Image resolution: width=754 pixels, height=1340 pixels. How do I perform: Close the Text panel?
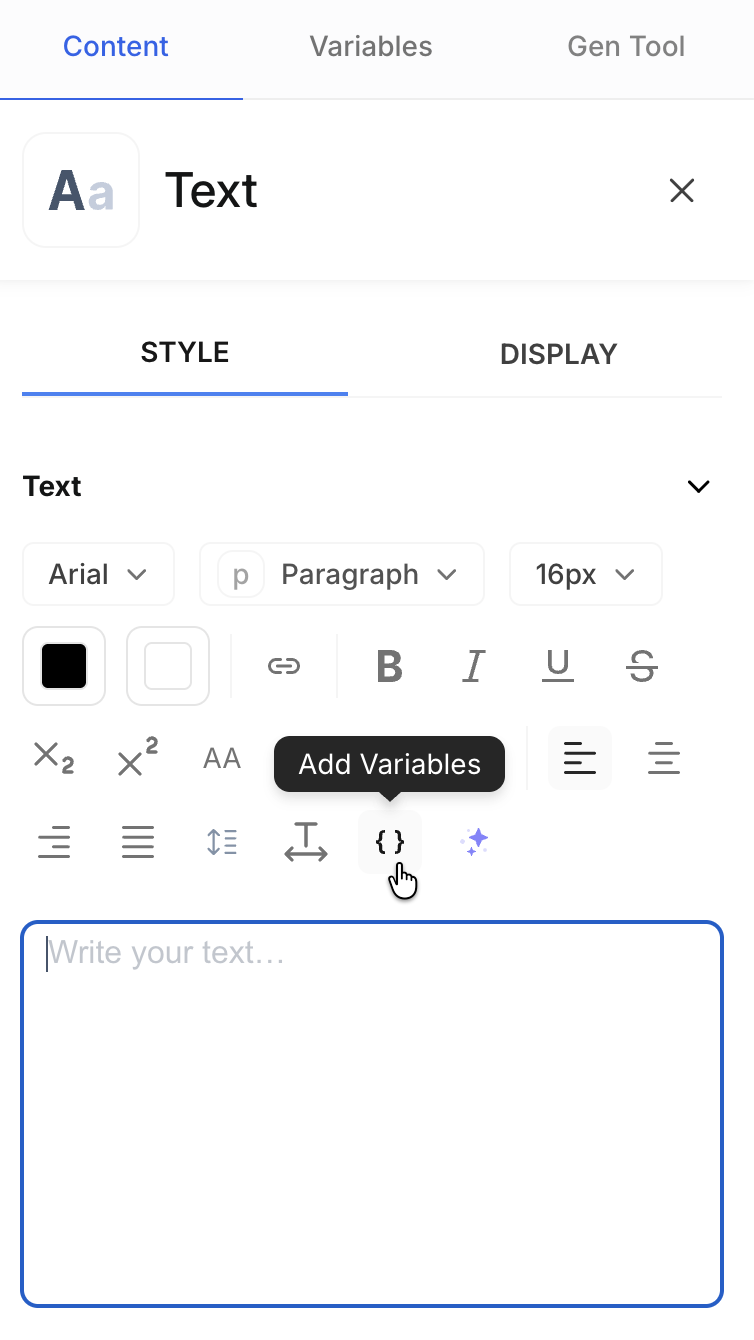(x=682, y=190)
